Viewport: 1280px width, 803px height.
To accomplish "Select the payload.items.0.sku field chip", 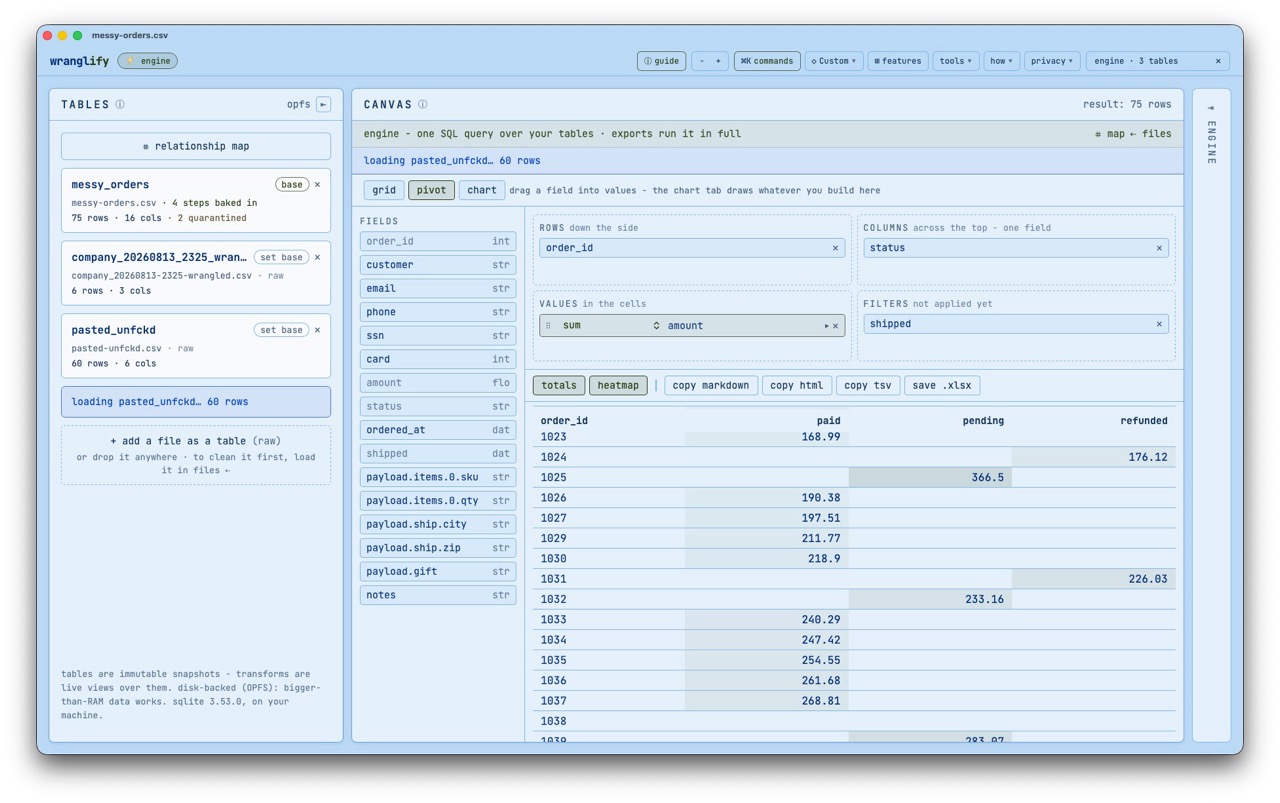I will point(438,477).
